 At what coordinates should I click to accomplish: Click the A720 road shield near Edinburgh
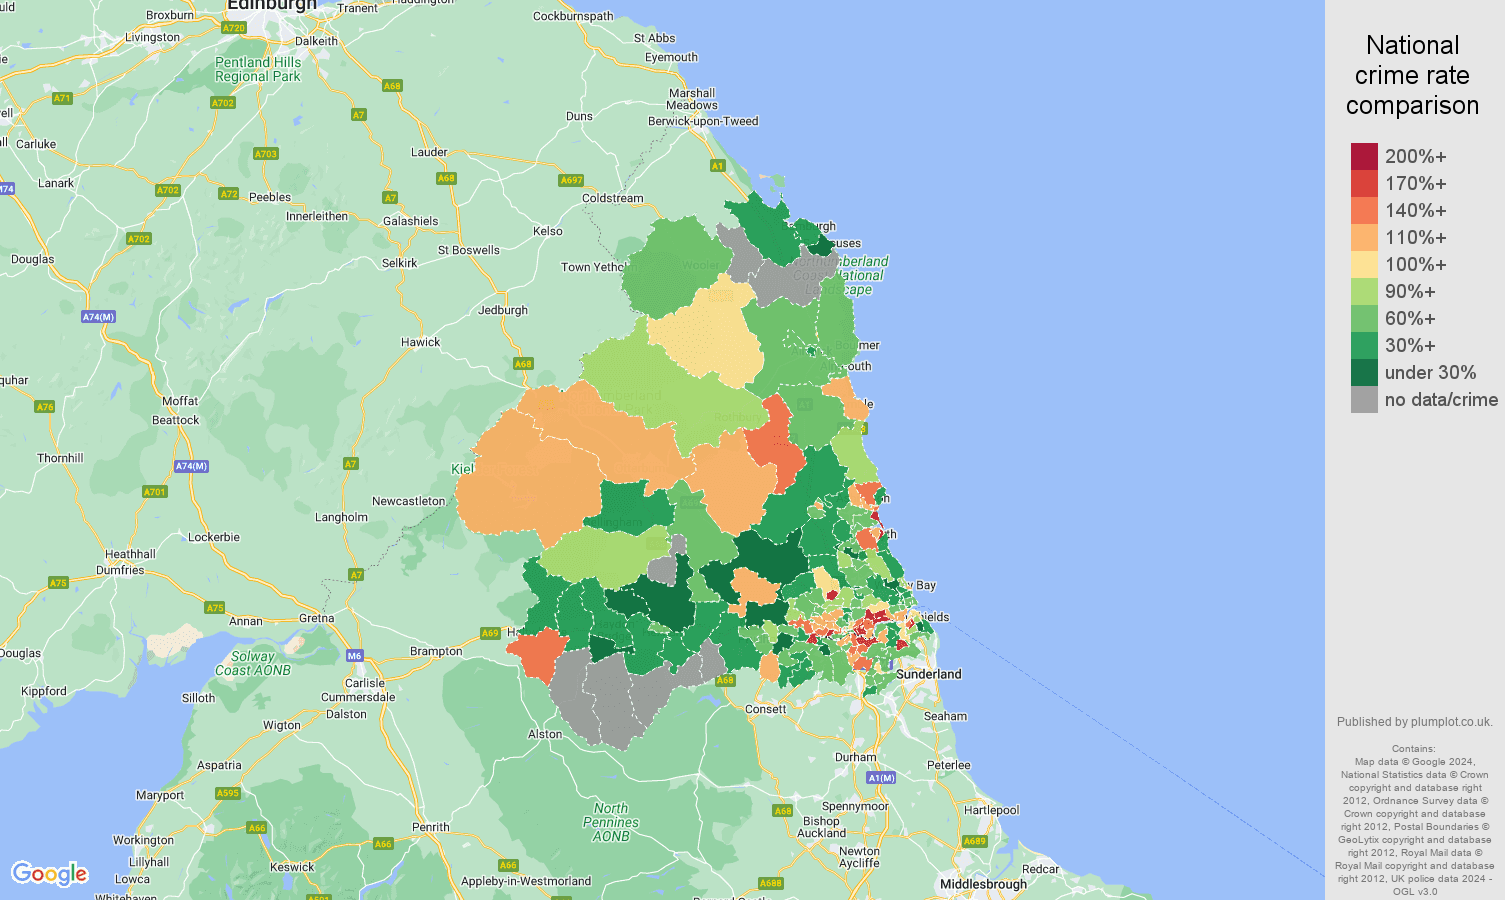(234, 28)
